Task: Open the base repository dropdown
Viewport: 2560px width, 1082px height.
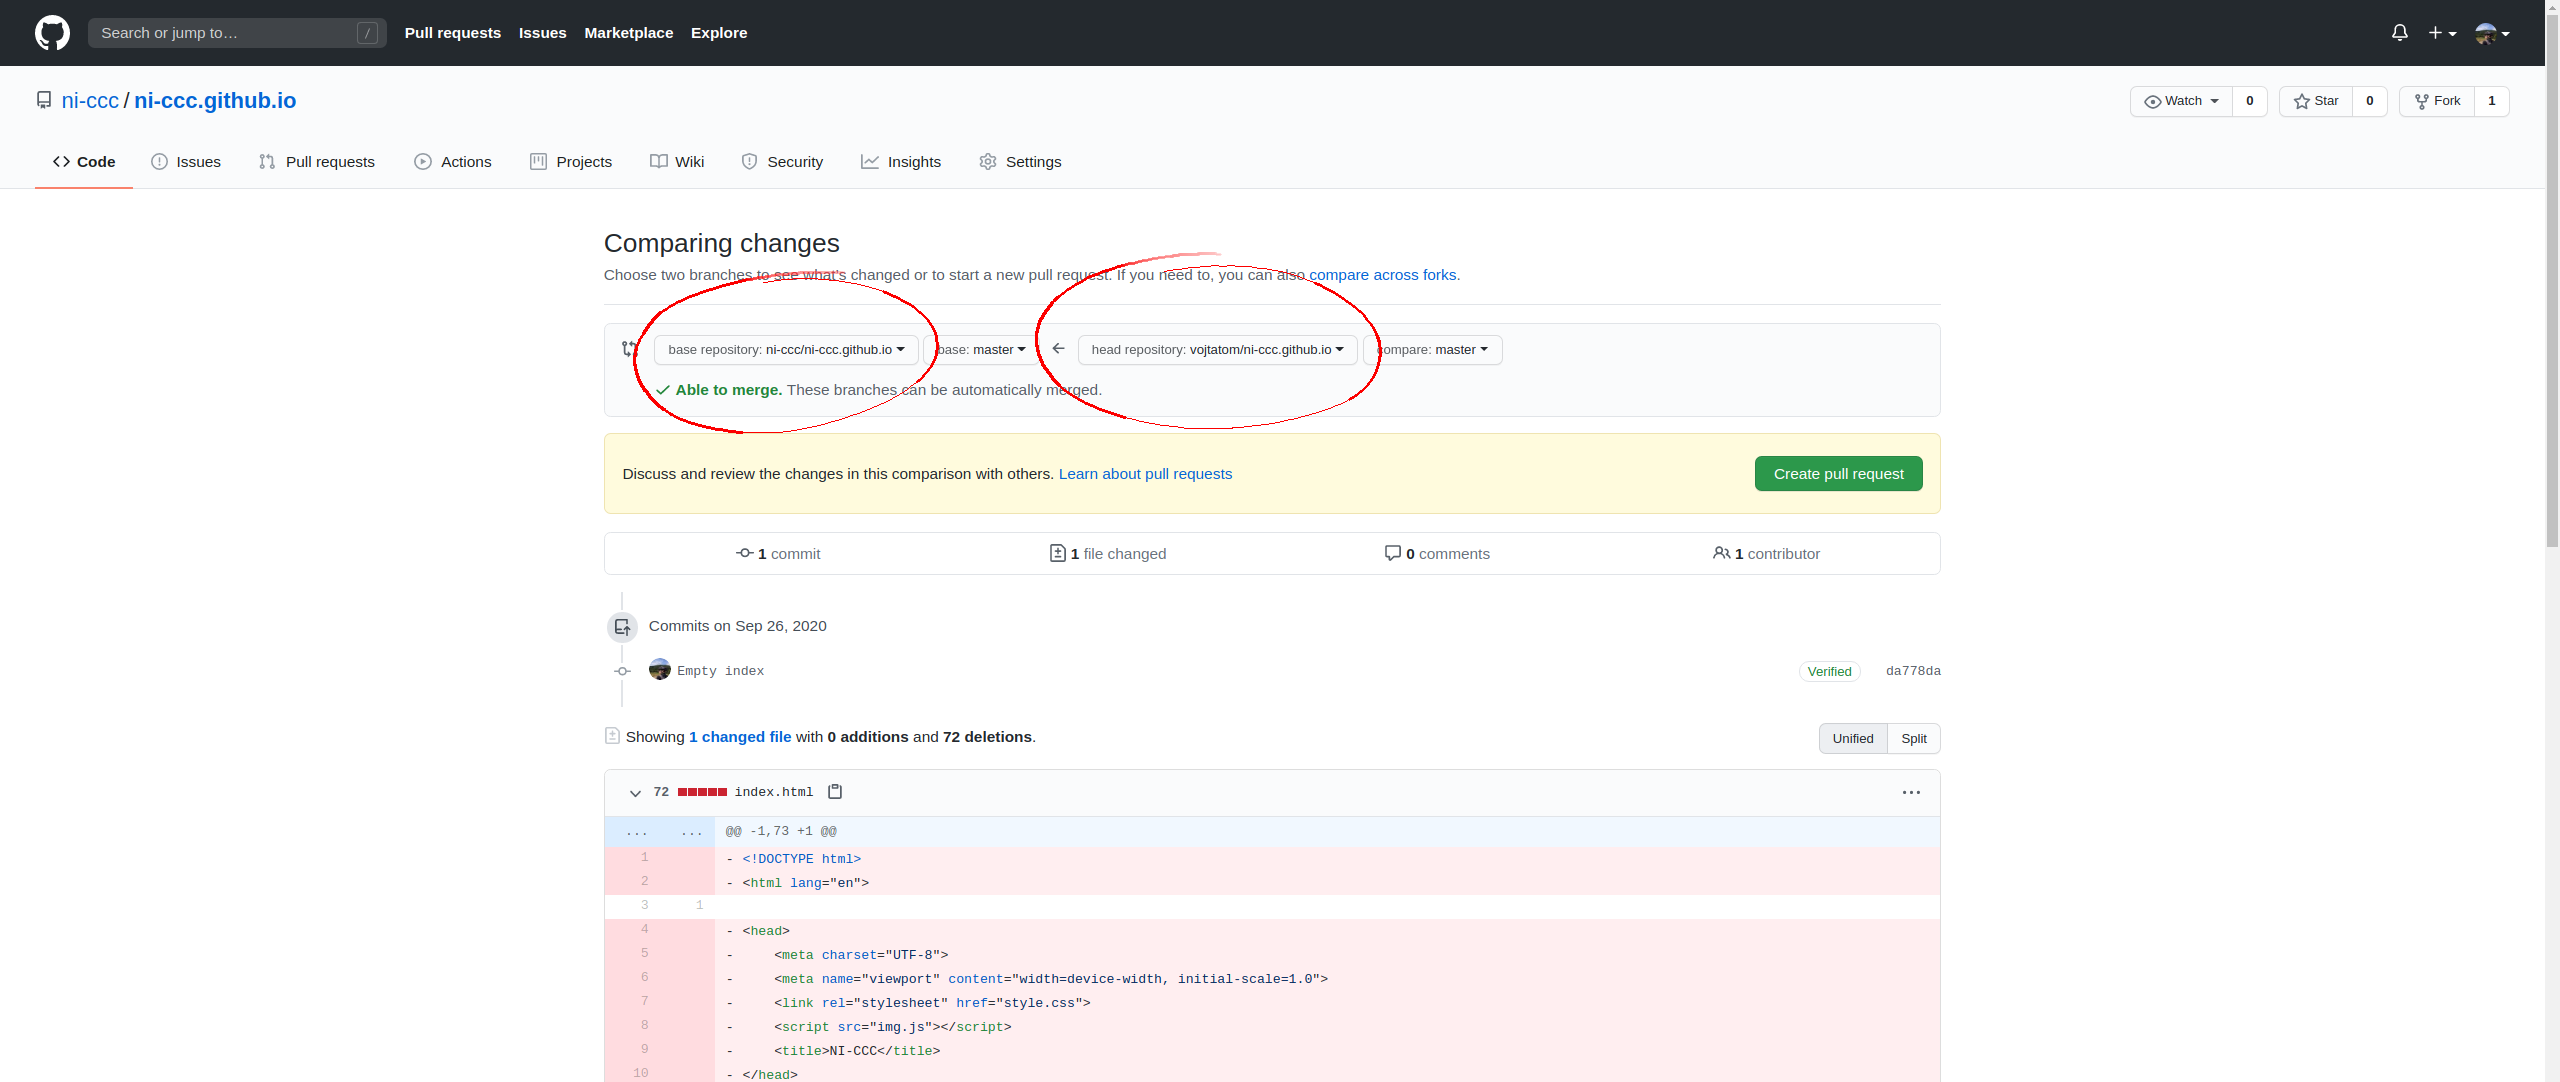Action: 786,350
